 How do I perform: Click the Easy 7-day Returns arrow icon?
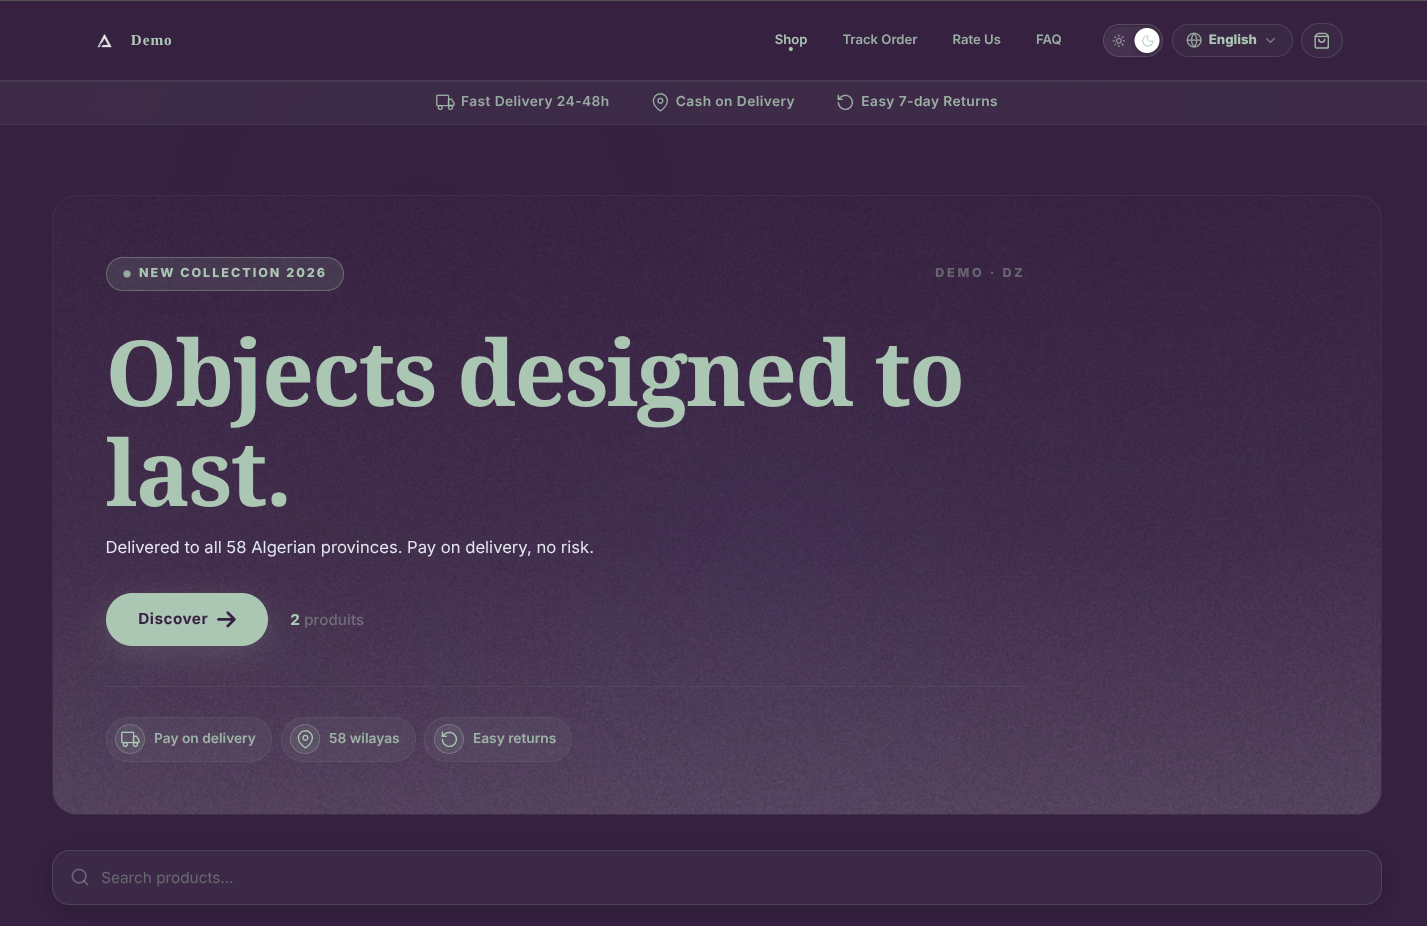[x=845, y=102]
